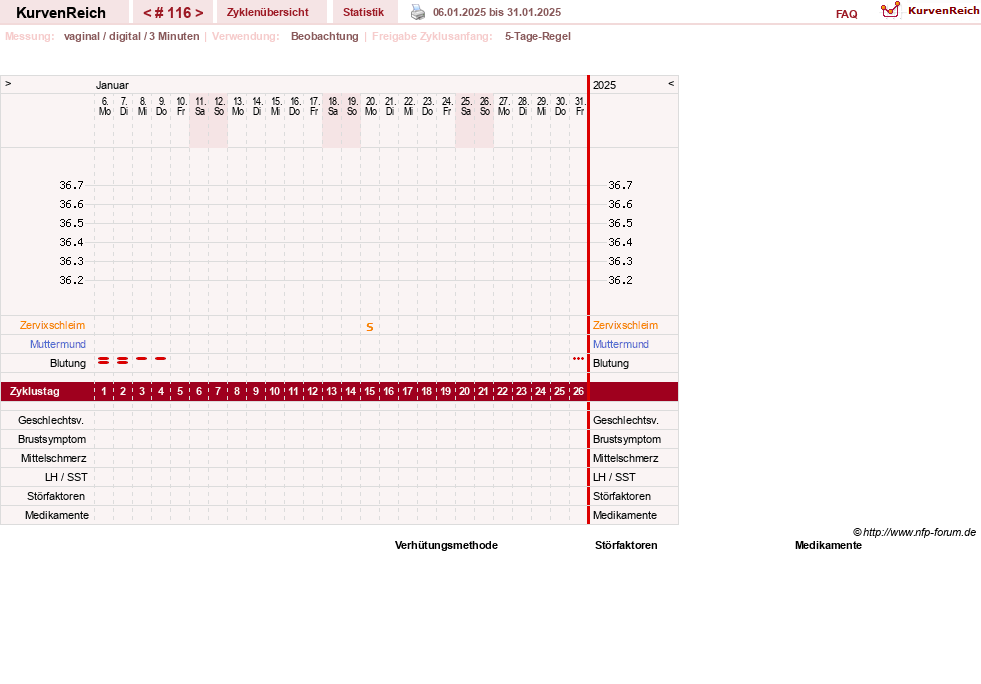Click the right 36.5 temperature axis label
Image resolution: width=981 pixels, height=684 pixels.
620,223
